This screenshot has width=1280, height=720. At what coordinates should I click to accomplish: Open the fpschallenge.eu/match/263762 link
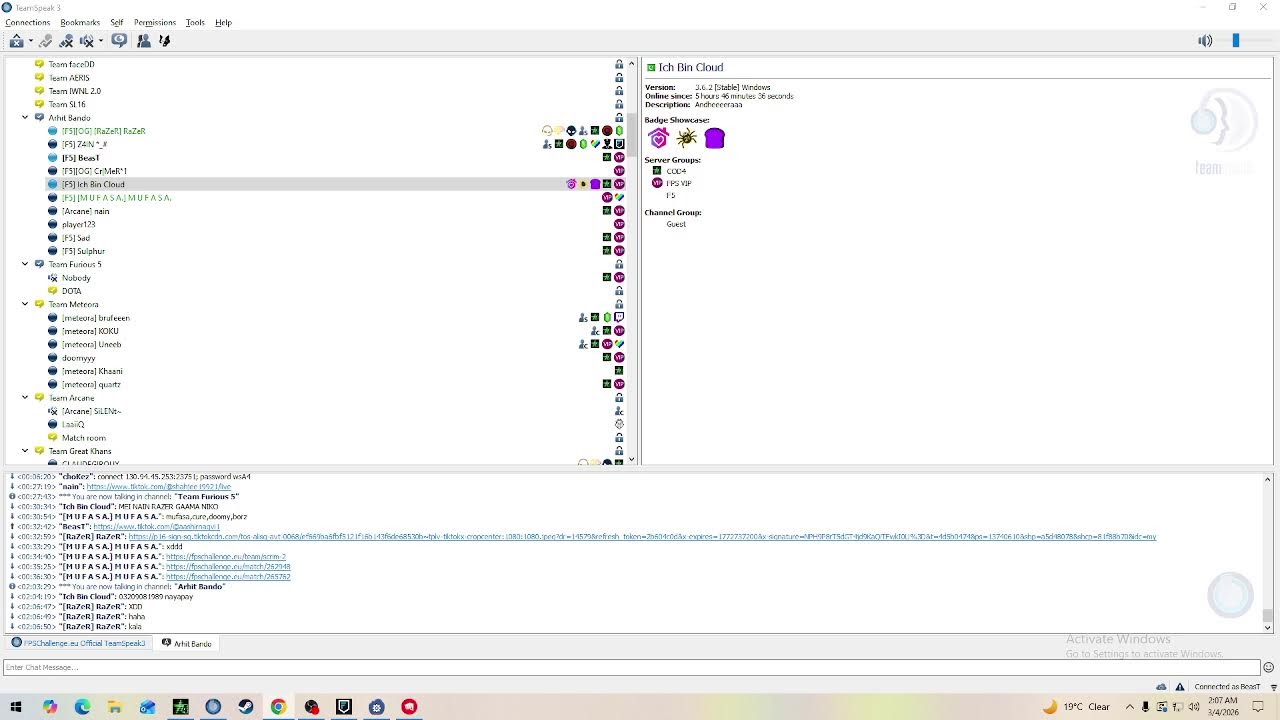pos(228,577)
